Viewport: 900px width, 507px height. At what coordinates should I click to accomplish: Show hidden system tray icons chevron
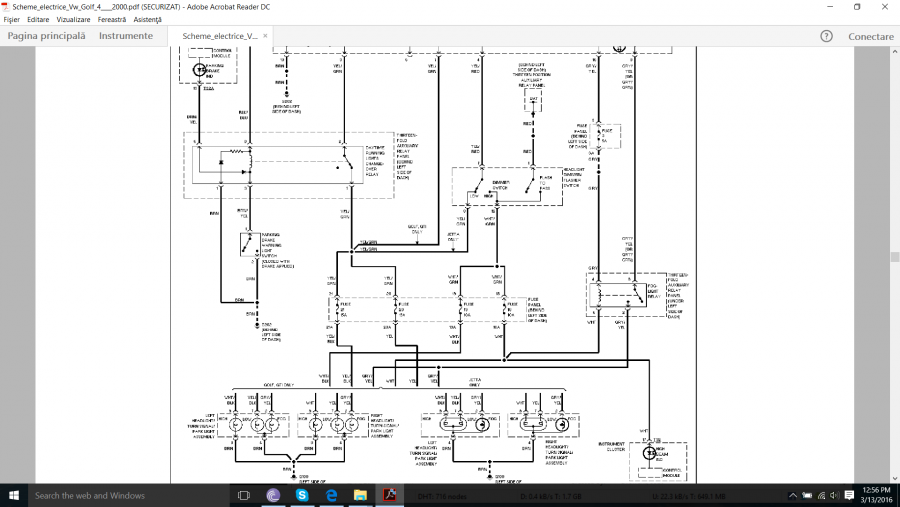[793, 495]
